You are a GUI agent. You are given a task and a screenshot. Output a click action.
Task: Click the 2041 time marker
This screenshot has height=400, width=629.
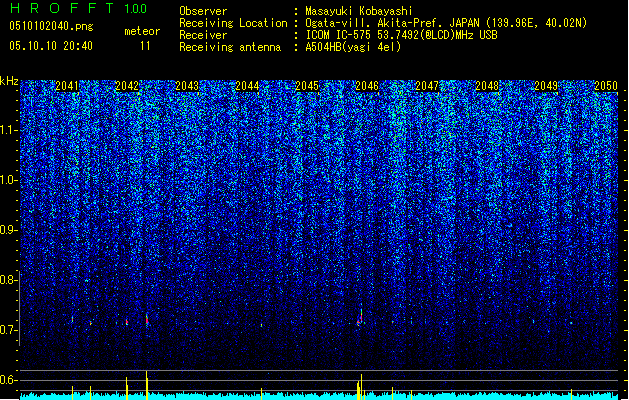[x=67, y=86]
